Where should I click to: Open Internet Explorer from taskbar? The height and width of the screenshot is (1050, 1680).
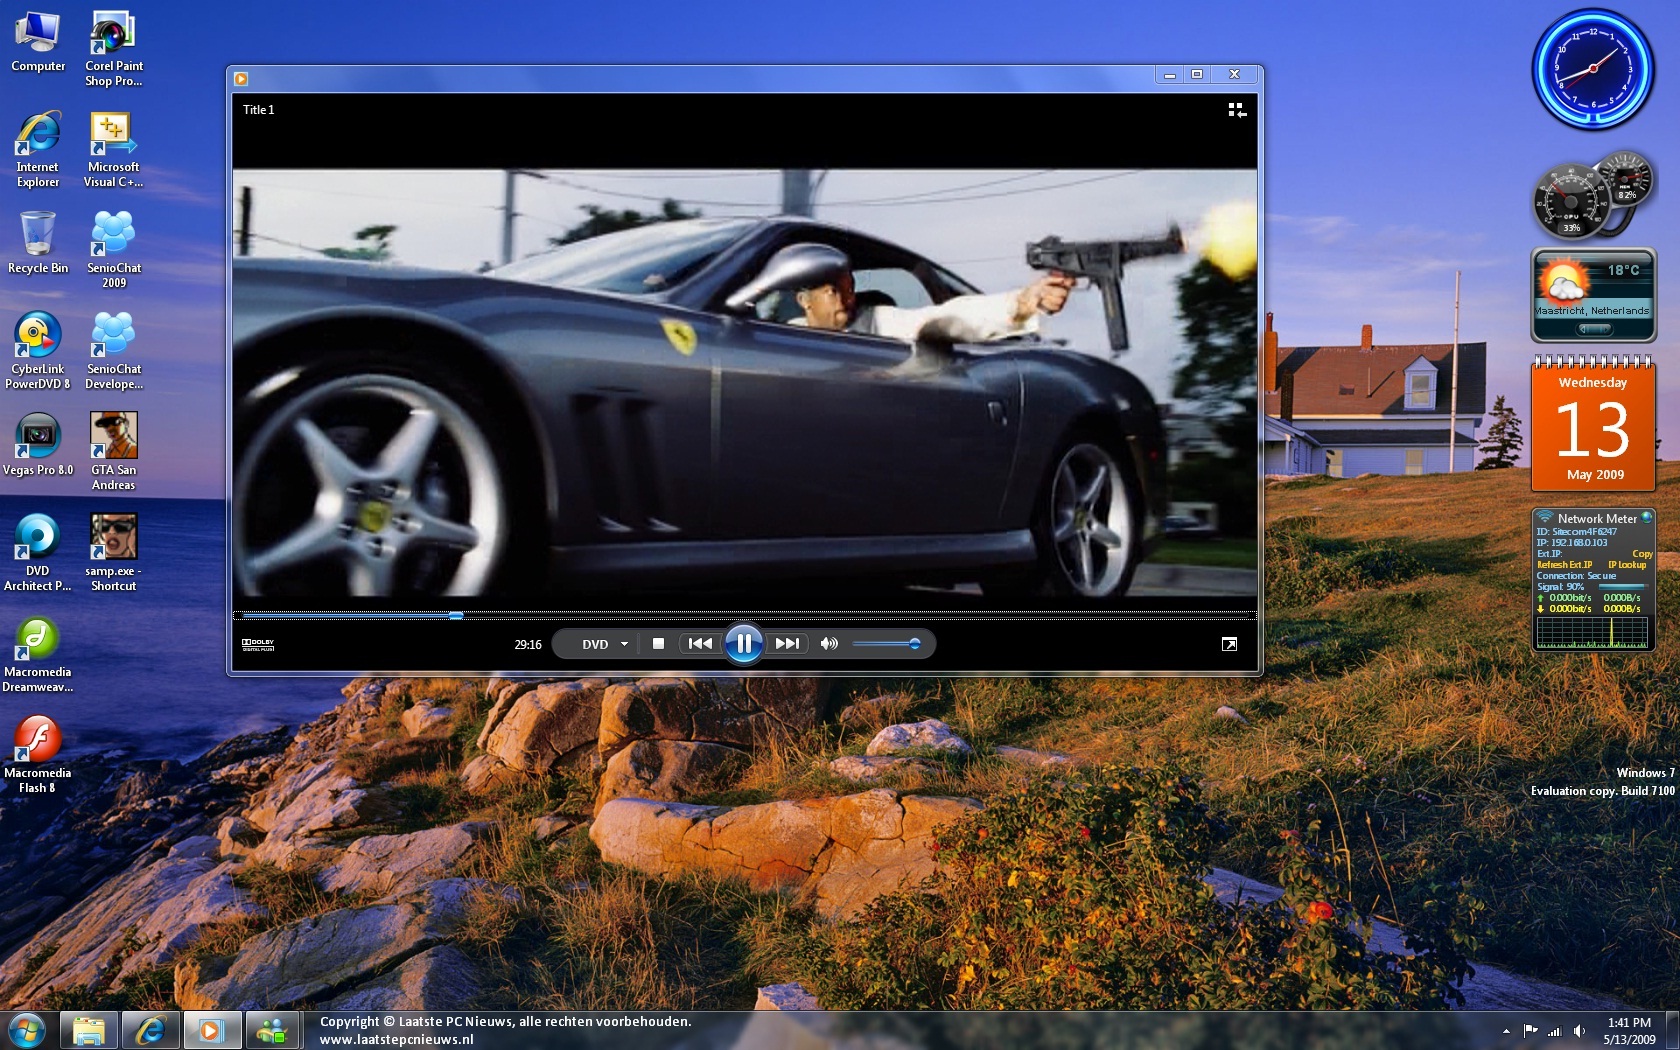150,1031
